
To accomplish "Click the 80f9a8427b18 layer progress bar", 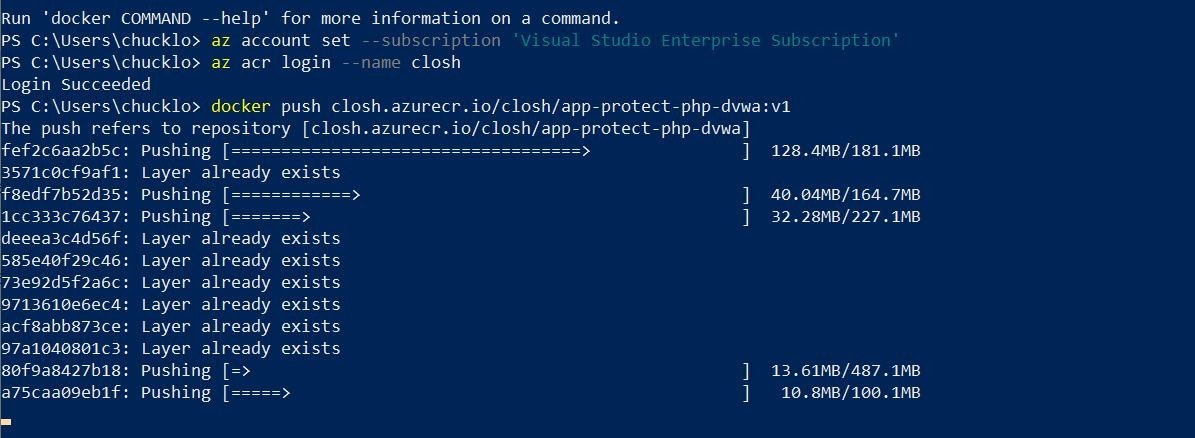I will (487, 371).
